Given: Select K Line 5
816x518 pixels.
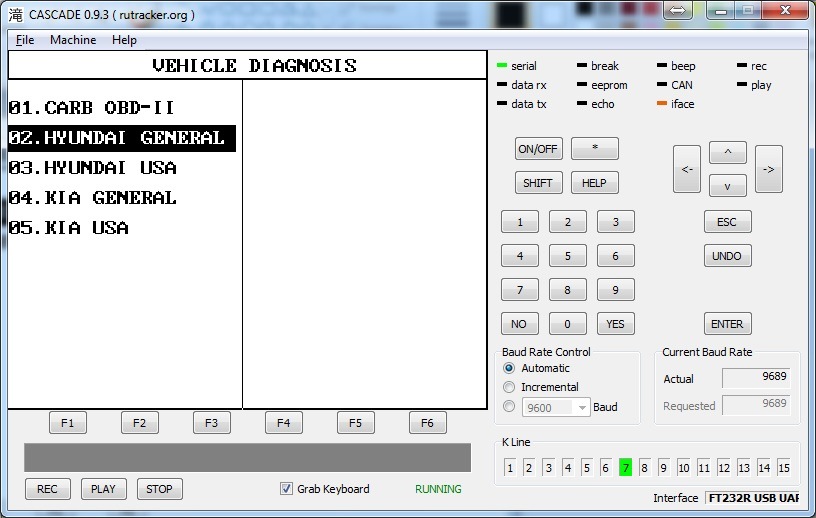Looking at the screenshot, I should tap(587, 468).
